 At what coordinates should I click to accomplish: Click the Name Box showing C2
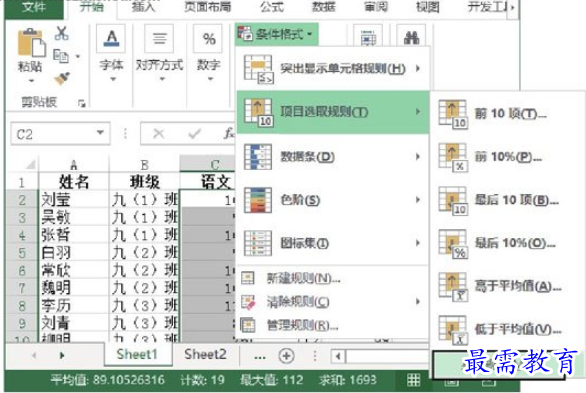click(x=60, y=133)
